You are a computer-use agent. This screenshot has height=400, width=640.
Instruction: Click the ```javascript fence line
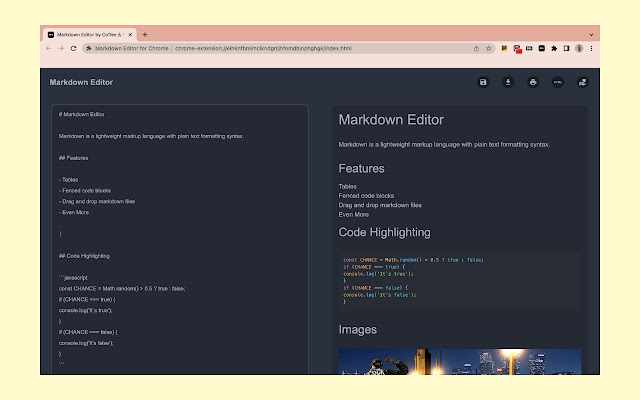[73, 278]
